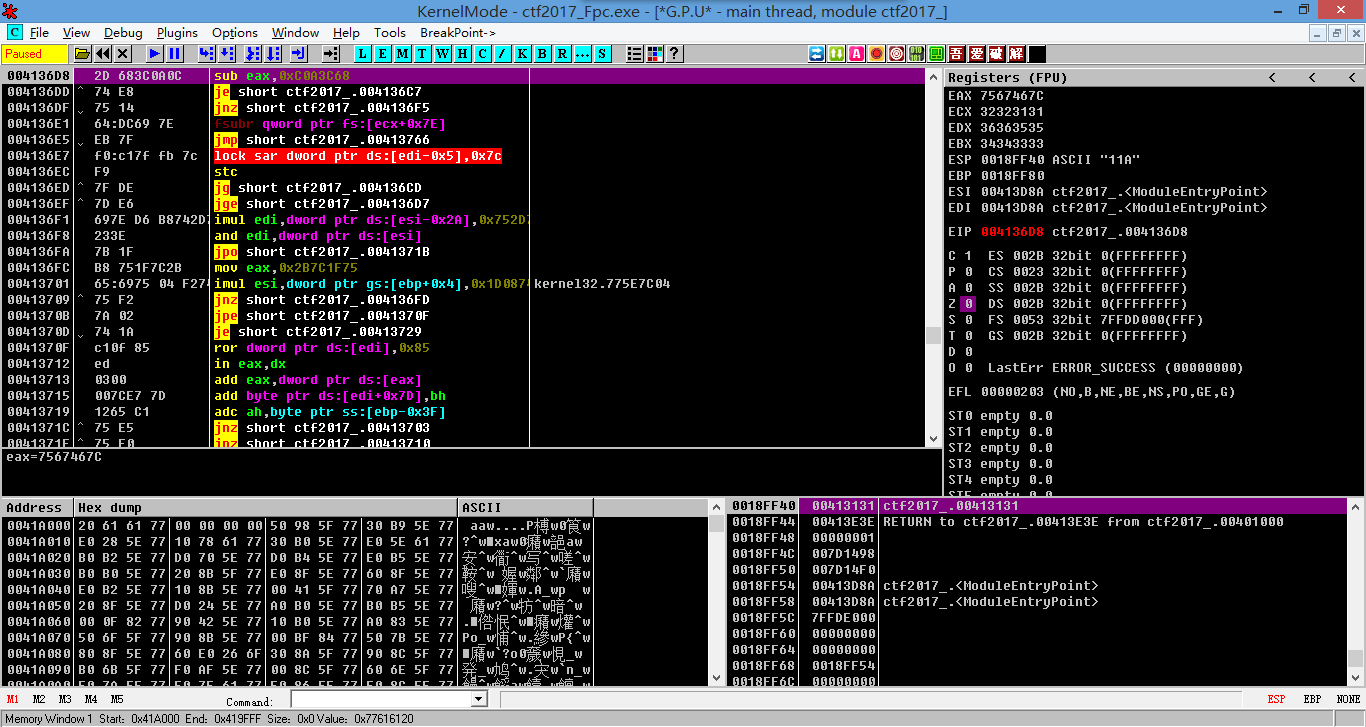Open the File menu
1366x727 pixels.
[x=39, y=33]
